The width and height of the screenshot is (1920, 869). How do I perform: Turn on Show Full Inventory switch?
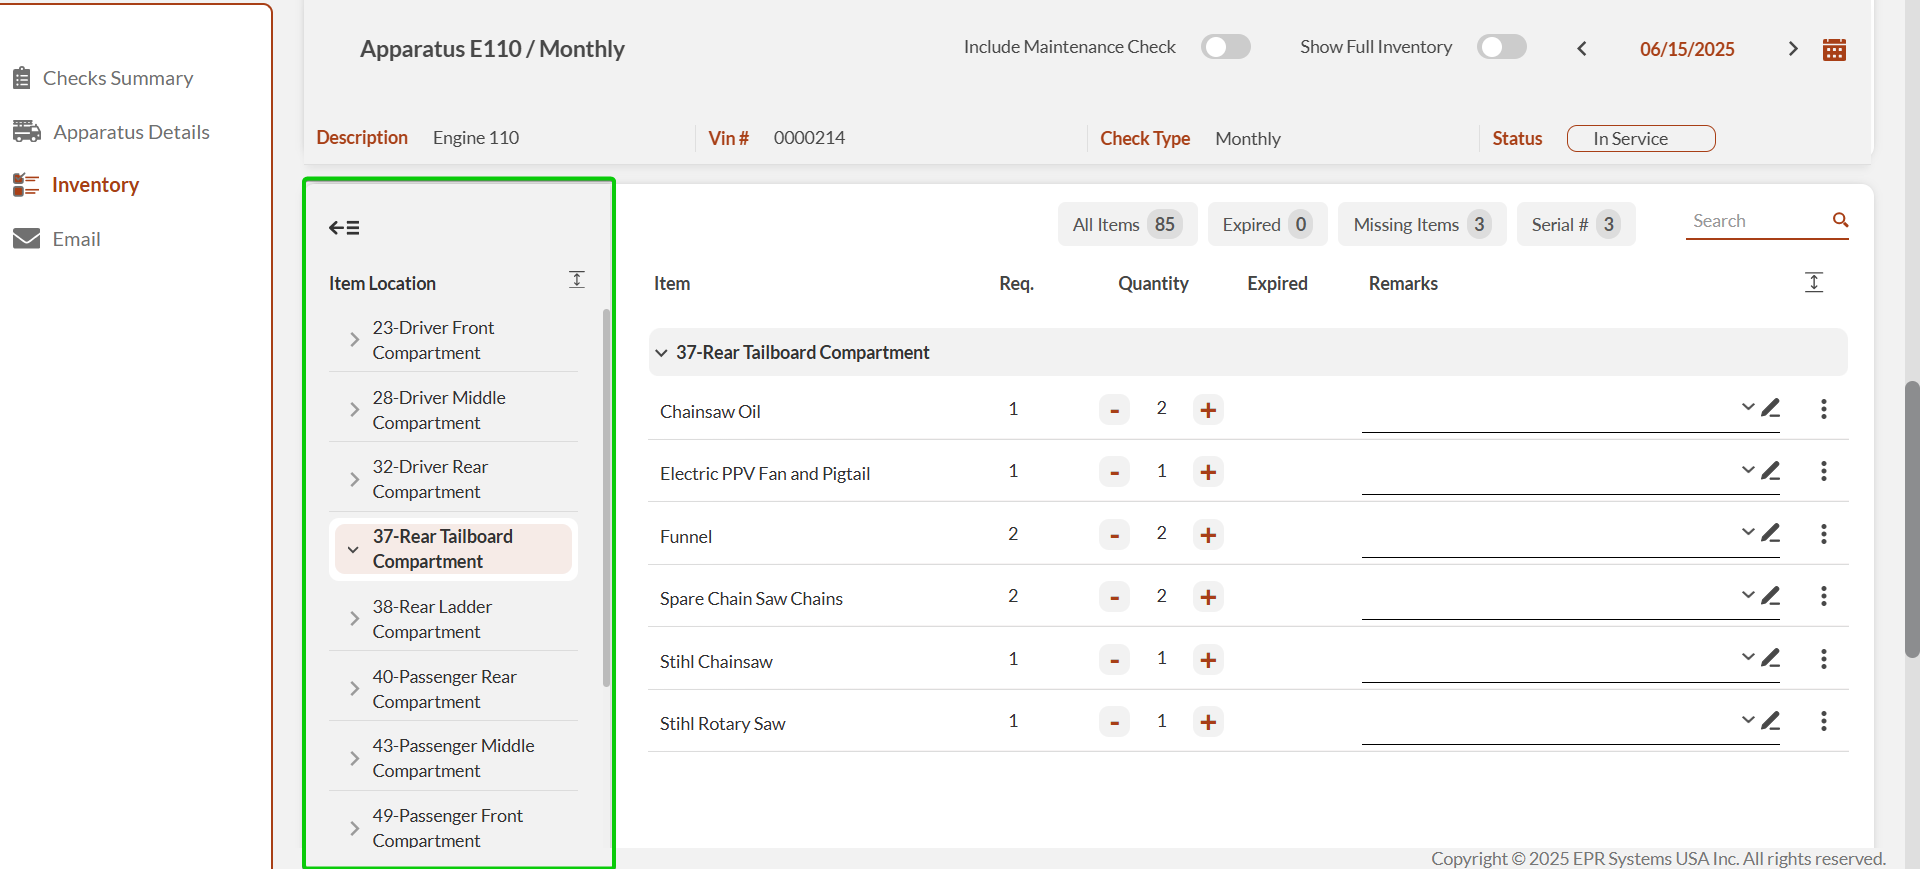pos(1501,47)
